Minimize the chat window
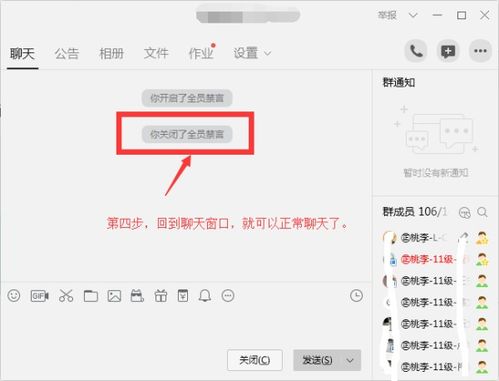The width and height of the screenshot is (499, 381). tap(437, 15)
